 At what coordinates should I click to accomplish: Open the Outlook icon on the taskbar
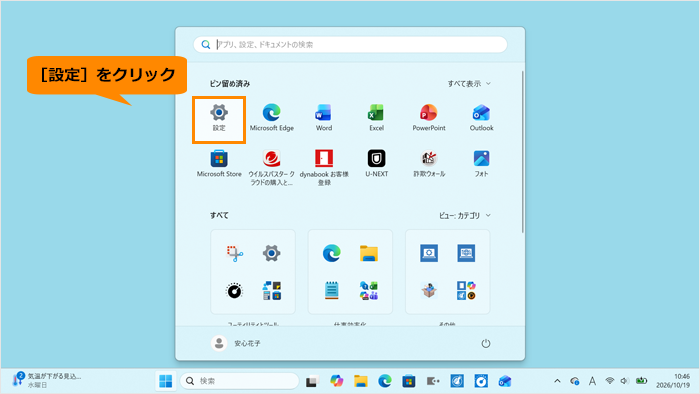tap(505, 381)
